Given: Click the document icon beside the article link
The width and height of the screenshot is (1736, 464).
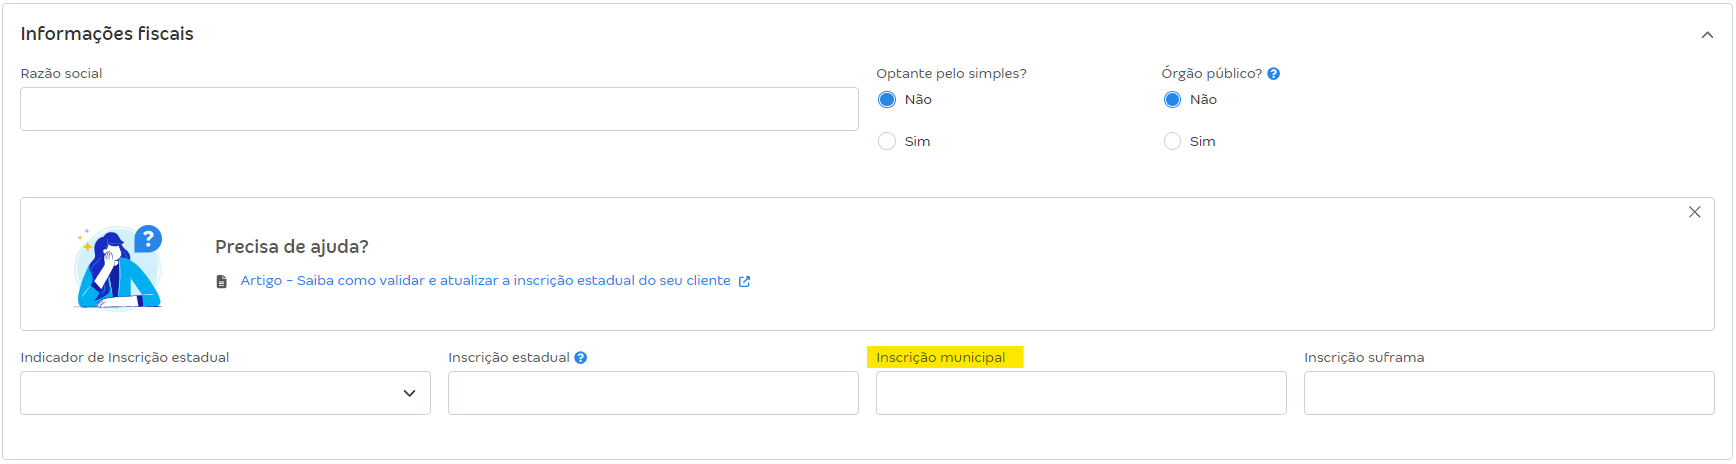Looking at the screenshot, I should [222, 282].
